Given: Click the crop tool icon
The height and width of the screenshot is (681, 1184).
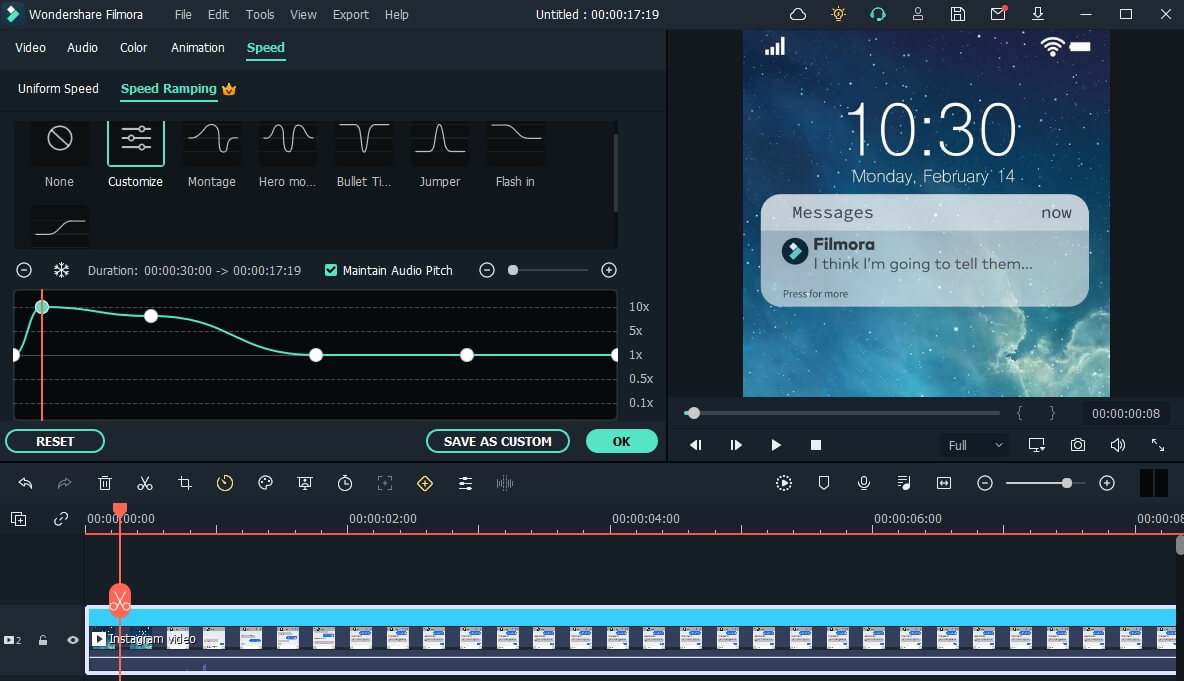Looking at the screenshot, I should 185,483.
